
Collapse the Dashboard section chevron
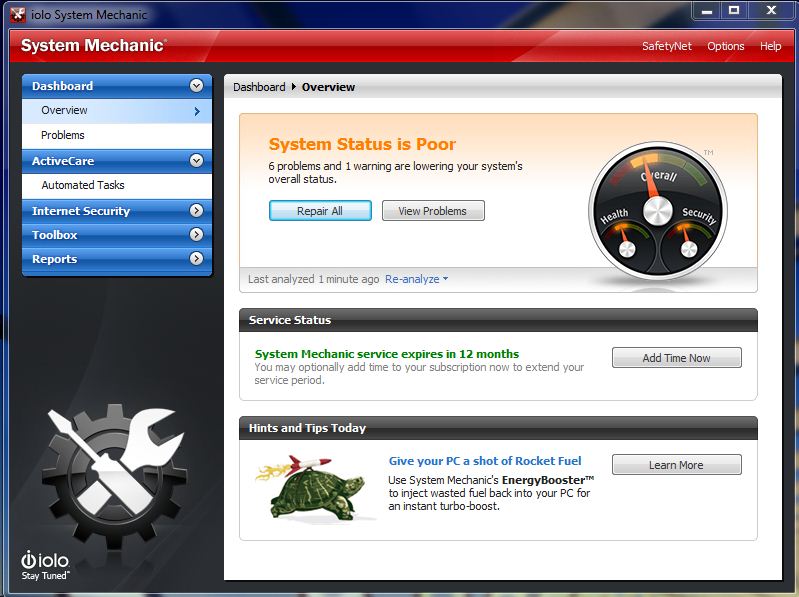point(196,86)
